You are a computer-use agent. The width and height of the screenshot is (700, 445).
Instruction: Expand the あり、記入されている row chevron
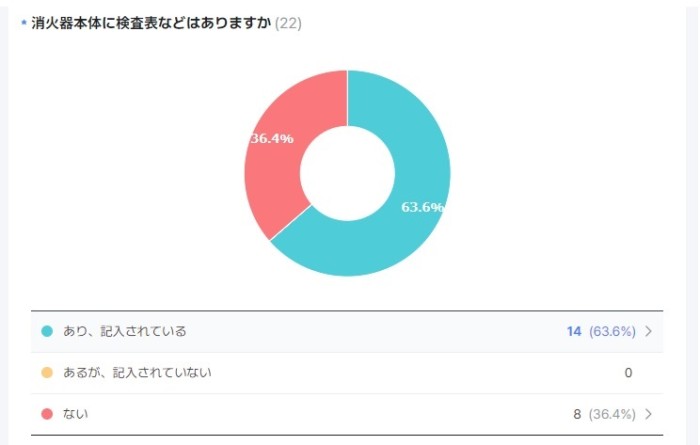(649, 331)
